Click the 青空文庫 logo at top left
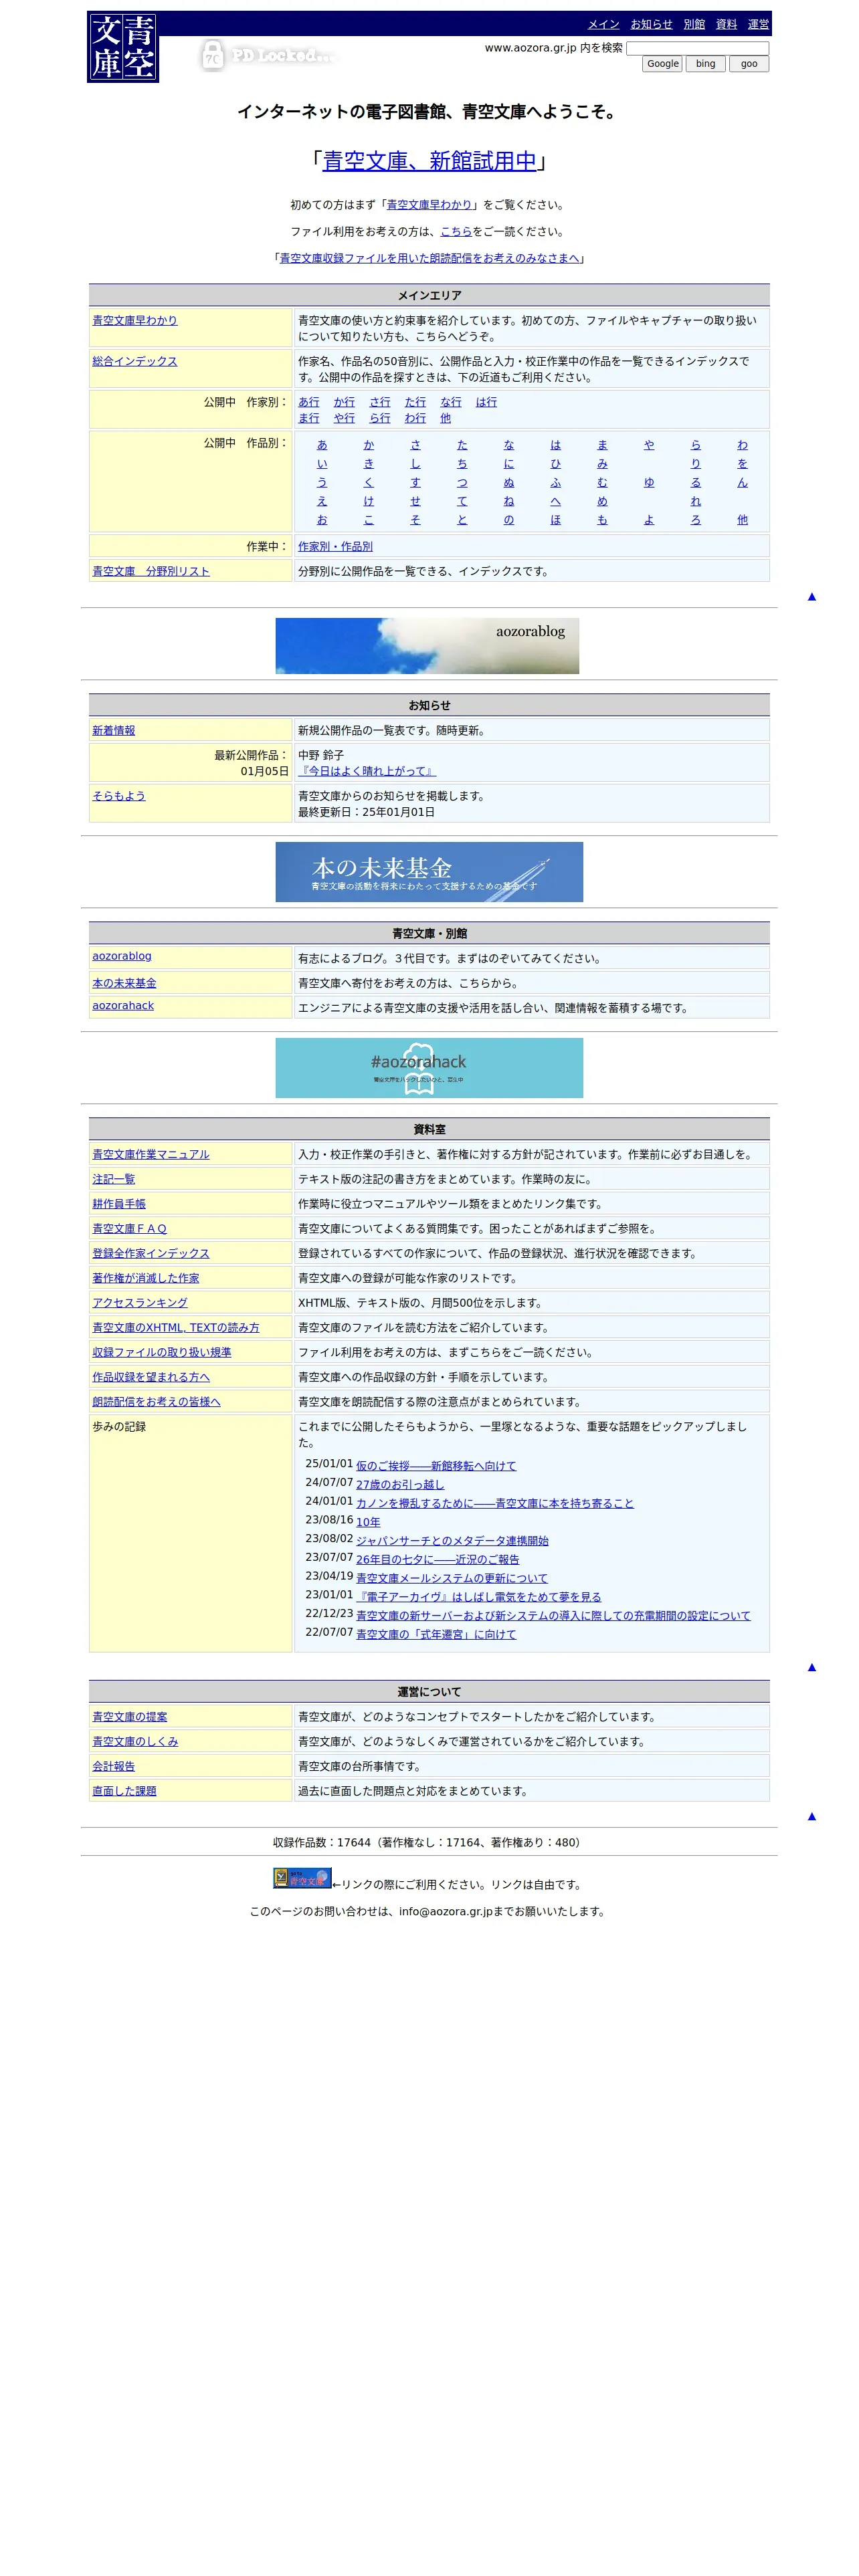 click(x=123, y=47)
